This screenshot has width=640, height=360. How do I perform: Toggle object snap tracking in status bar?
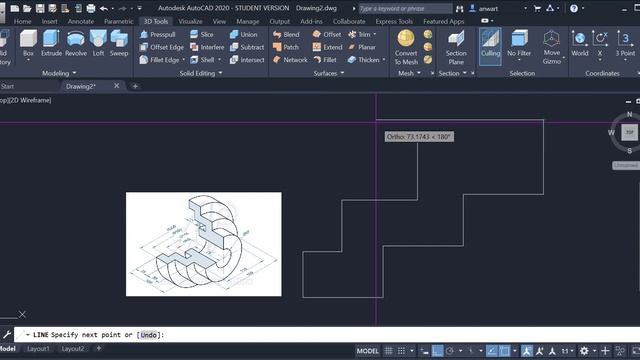492,351
